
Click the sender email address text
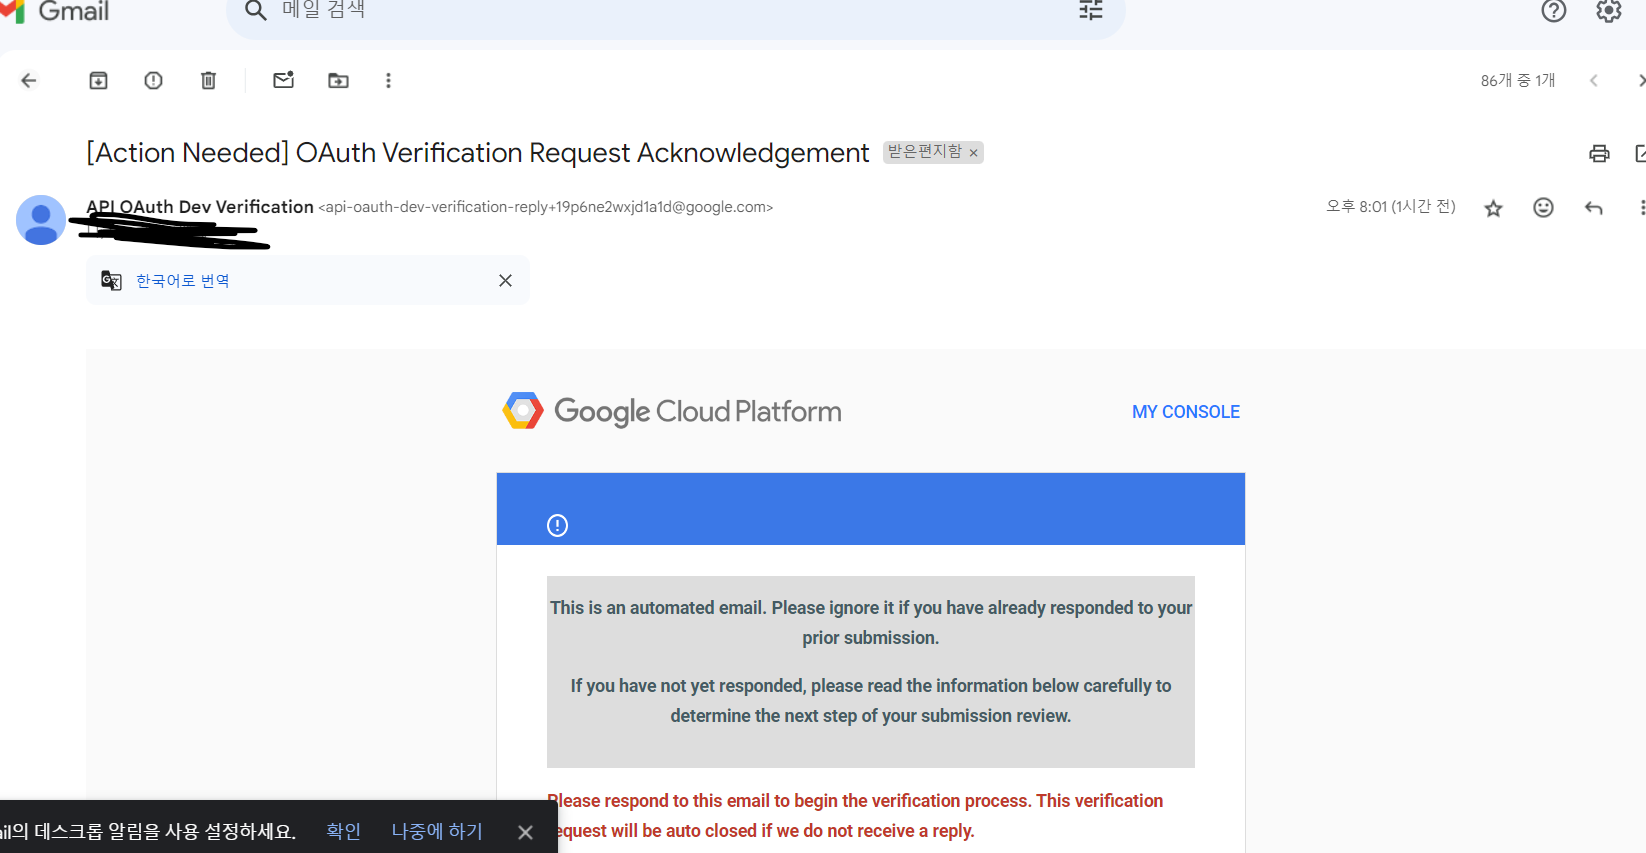click(546, 207)
